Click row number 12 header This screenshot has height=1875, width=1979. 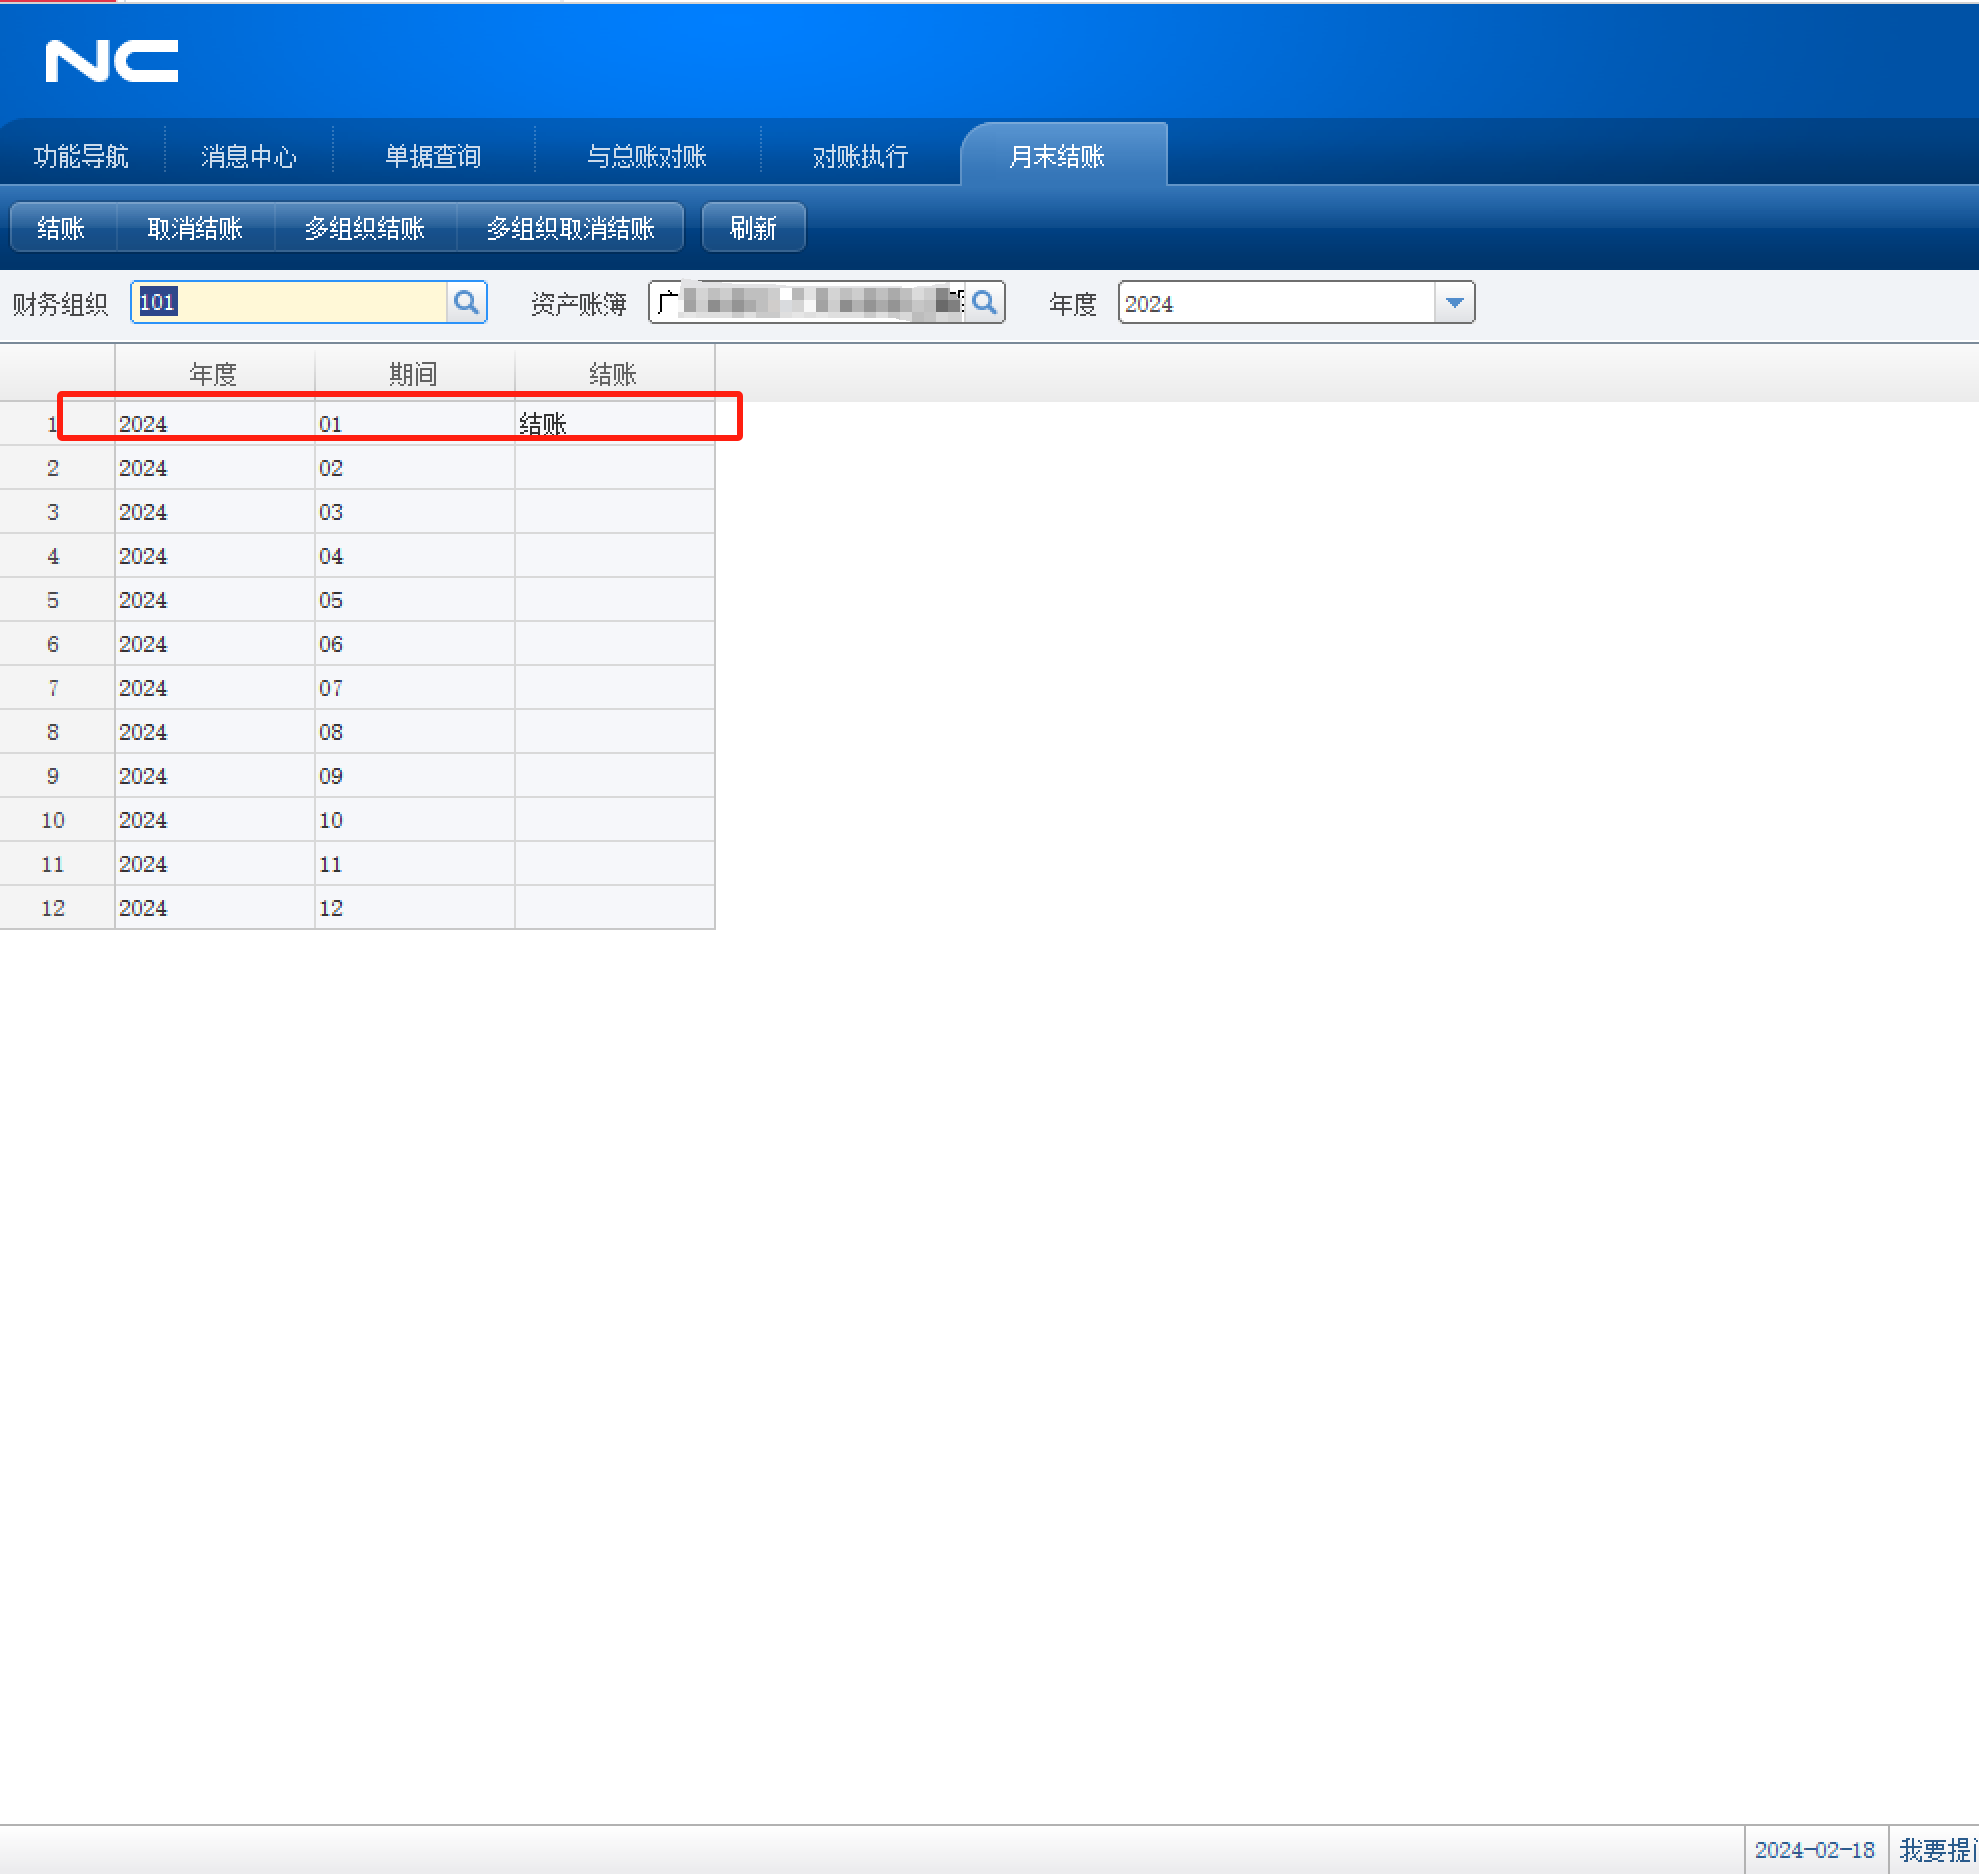56,908
